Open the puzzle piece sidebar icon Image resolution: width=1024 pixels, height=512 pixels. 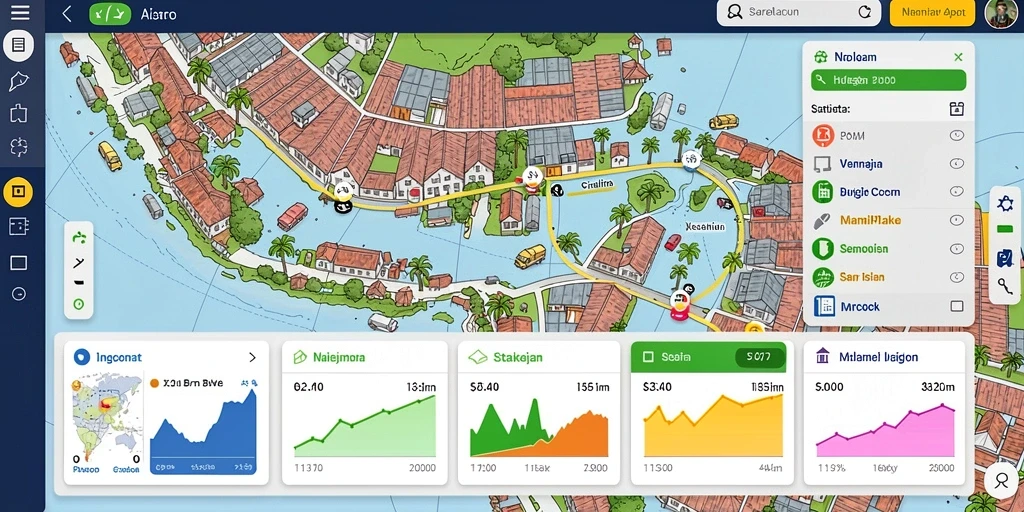19,114
